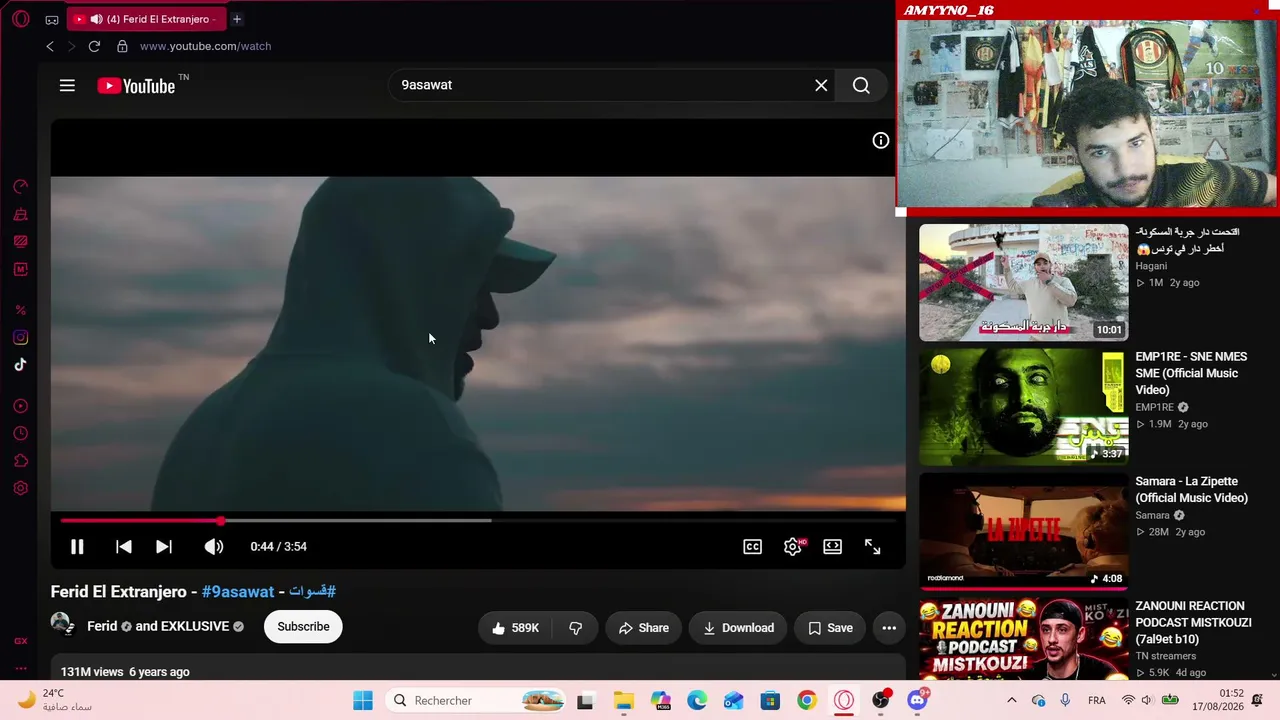Toggle closed captions on the video

752,547
